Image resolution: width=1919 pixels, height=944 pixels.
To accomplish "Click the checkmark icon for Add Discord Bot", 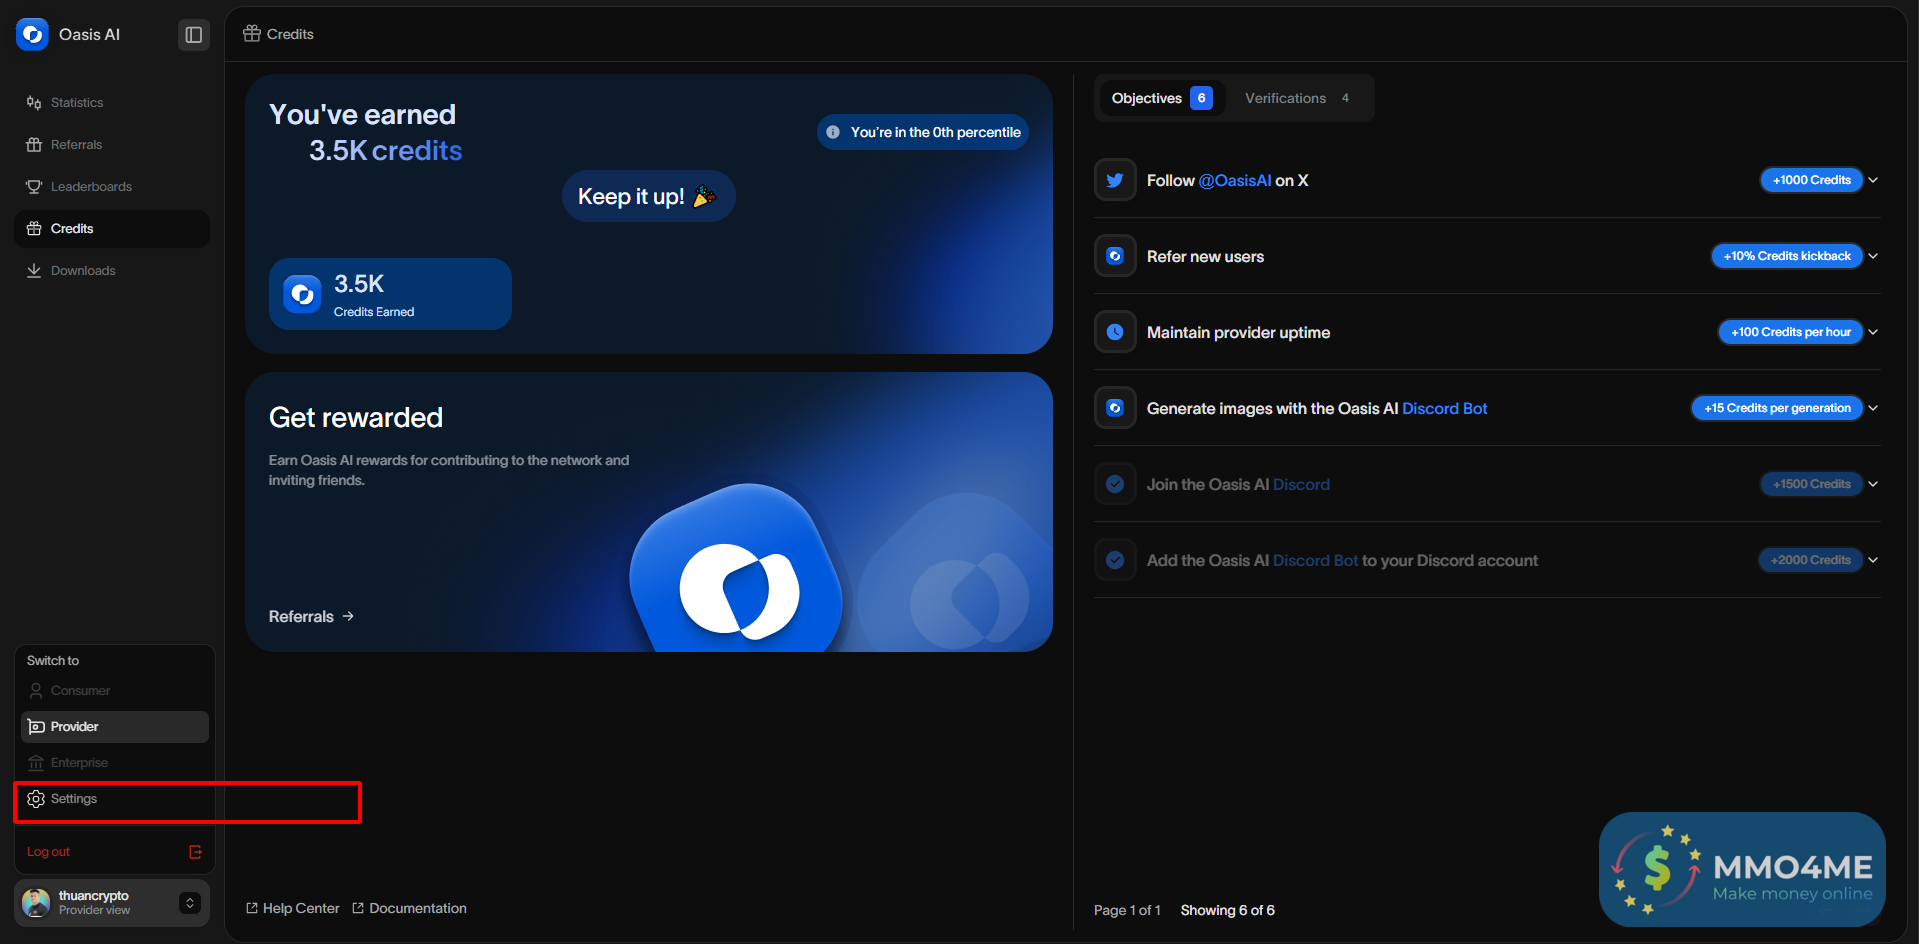I will pos(1115,560).
